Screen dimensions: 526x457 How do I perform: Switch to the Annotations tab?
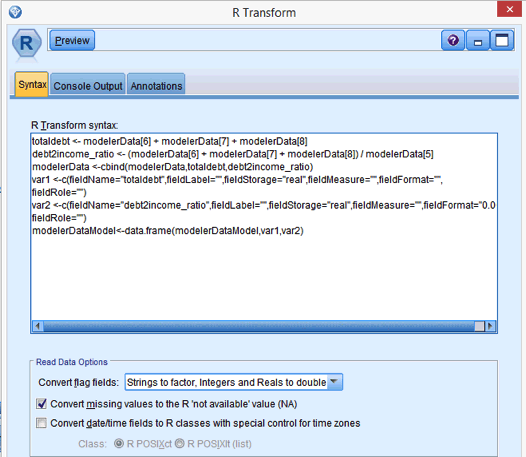click(156, 86)
